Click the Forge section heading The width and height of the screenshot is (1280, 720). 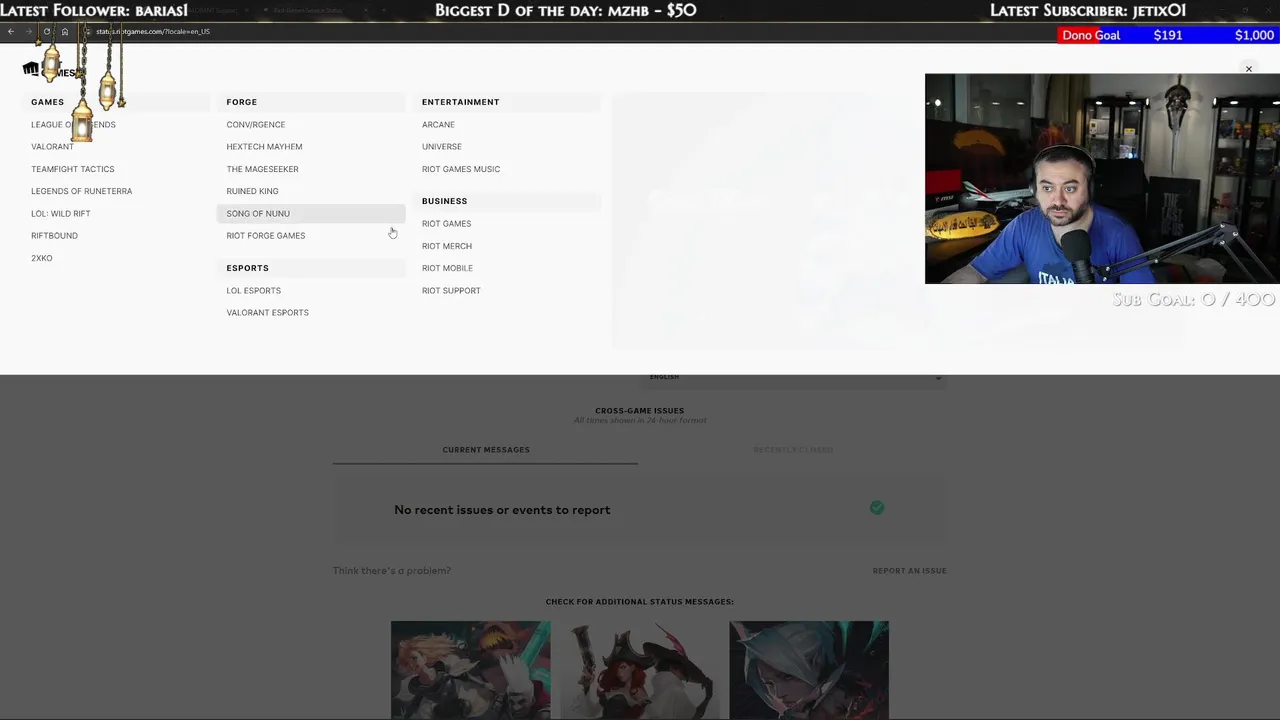click(241, 102)
